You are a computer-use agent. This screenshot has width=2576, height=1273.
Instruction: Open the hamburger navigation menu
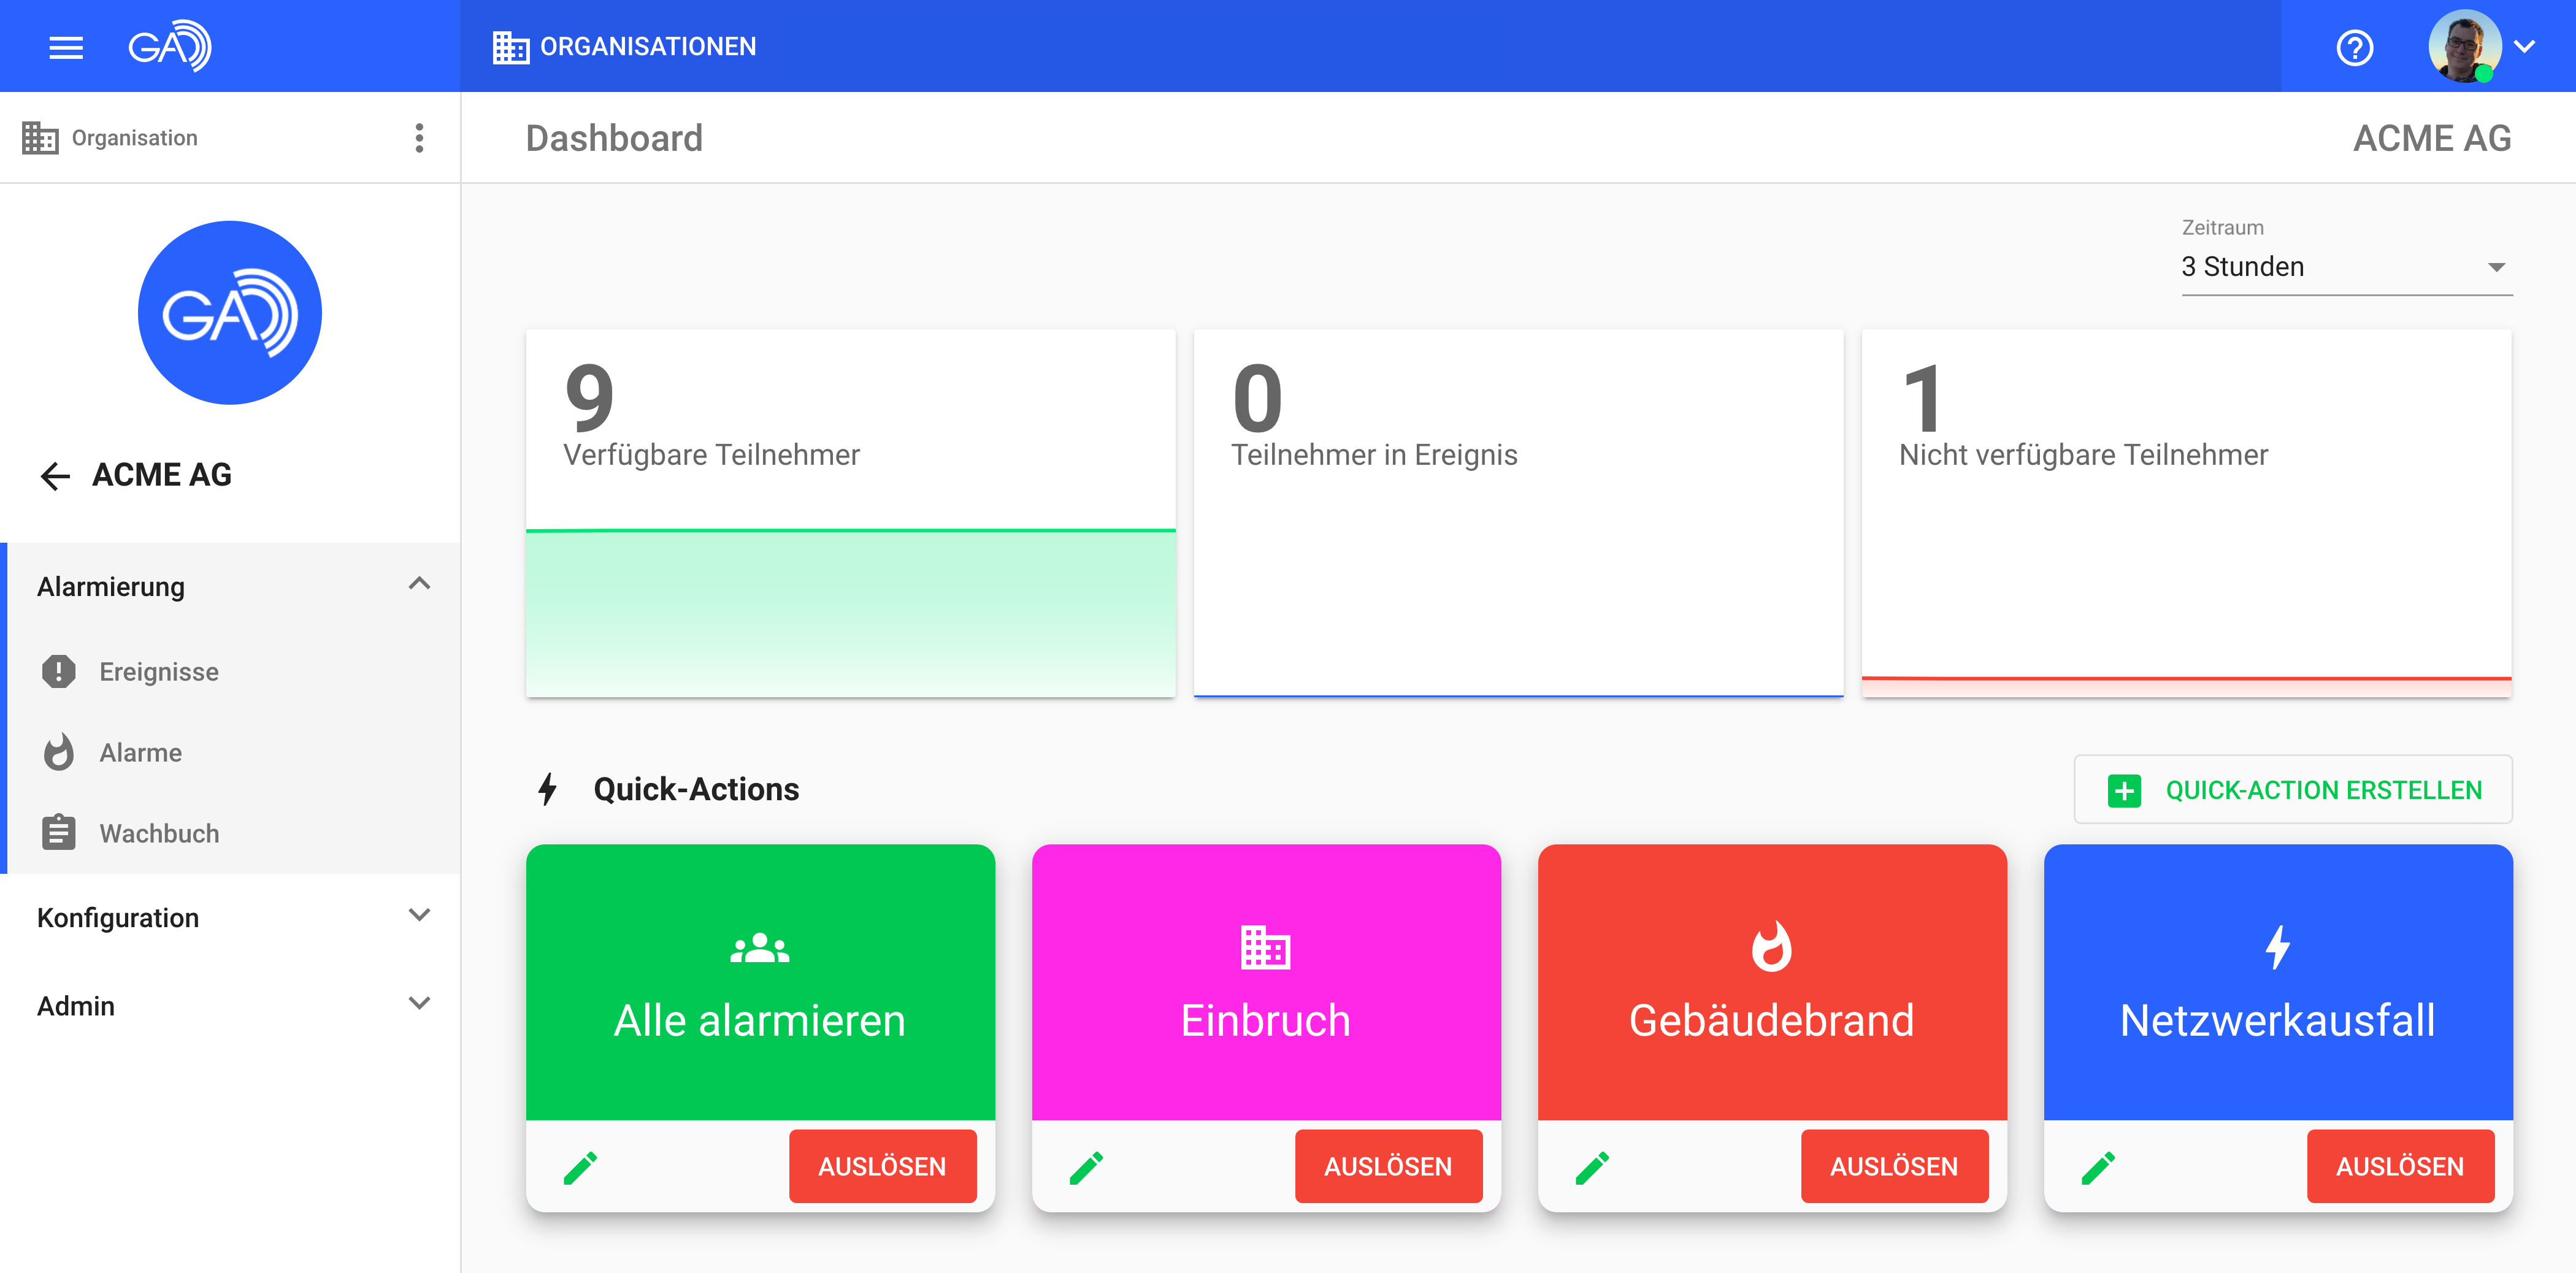[x=66, y=47]
